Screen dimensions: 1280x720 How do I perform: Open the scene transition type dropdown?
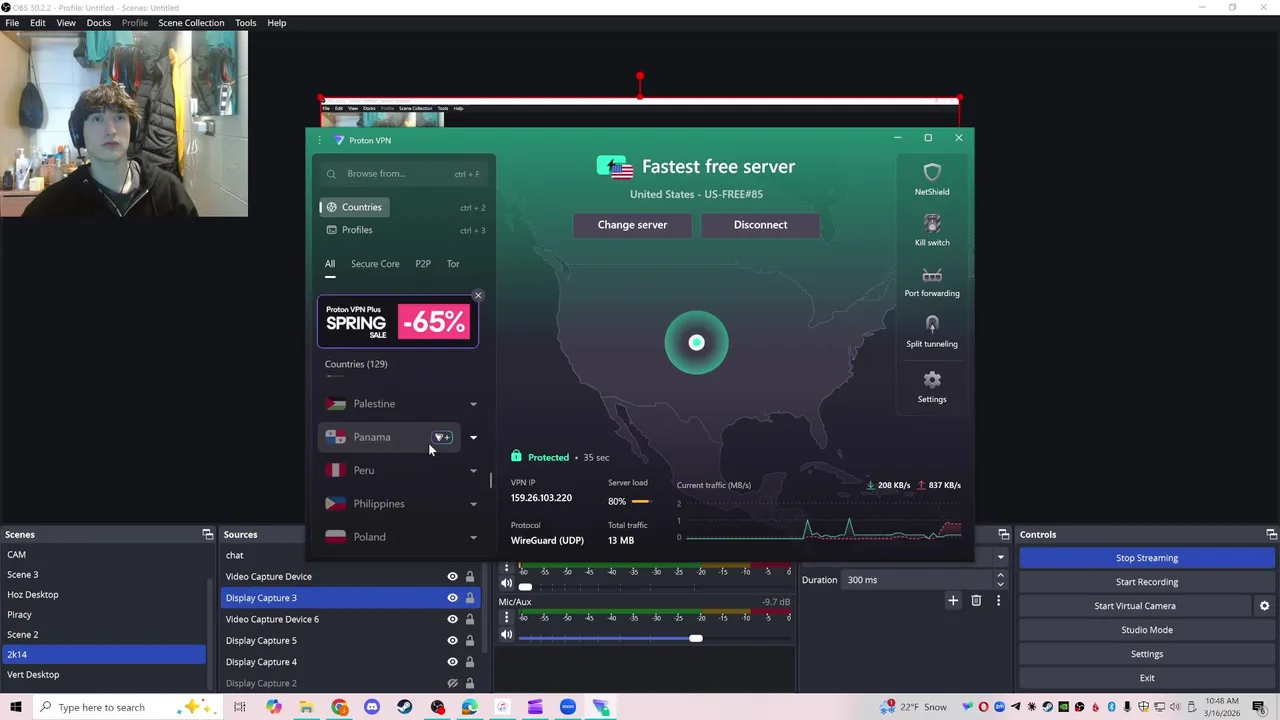[1000, 557]
